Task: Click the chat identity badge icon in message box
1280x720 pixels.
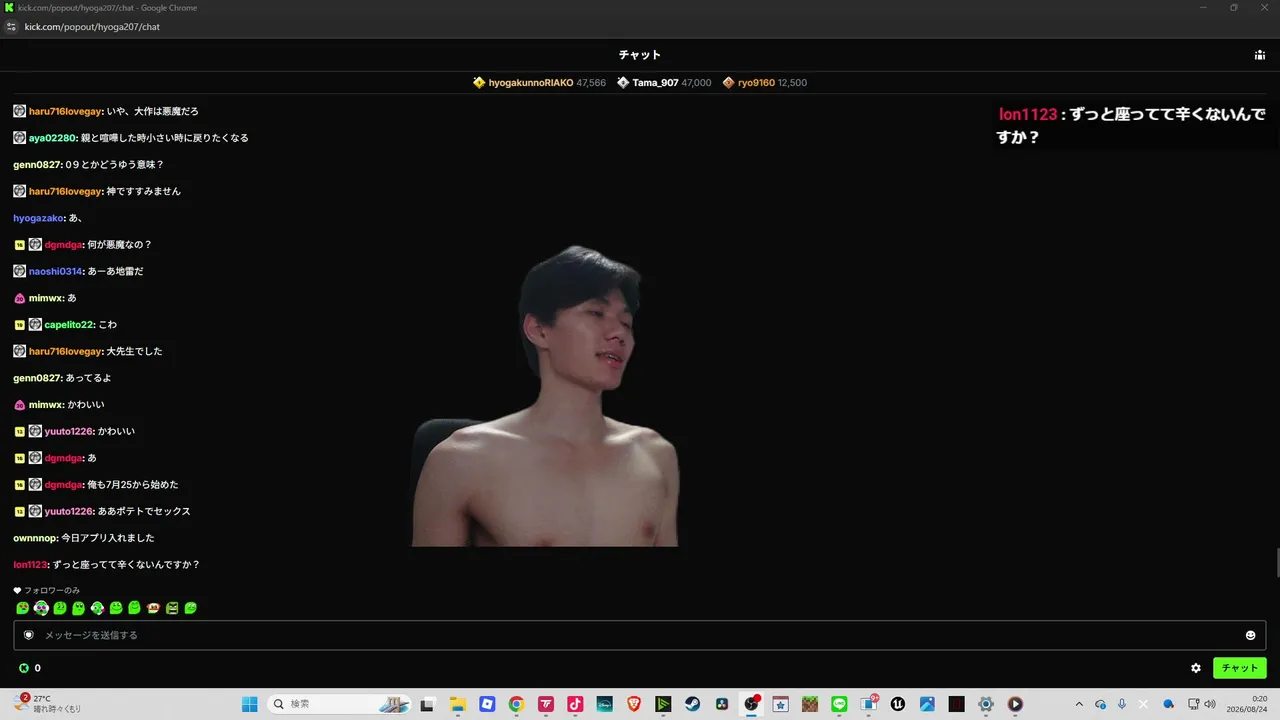Action: click(x=29, y=635)
